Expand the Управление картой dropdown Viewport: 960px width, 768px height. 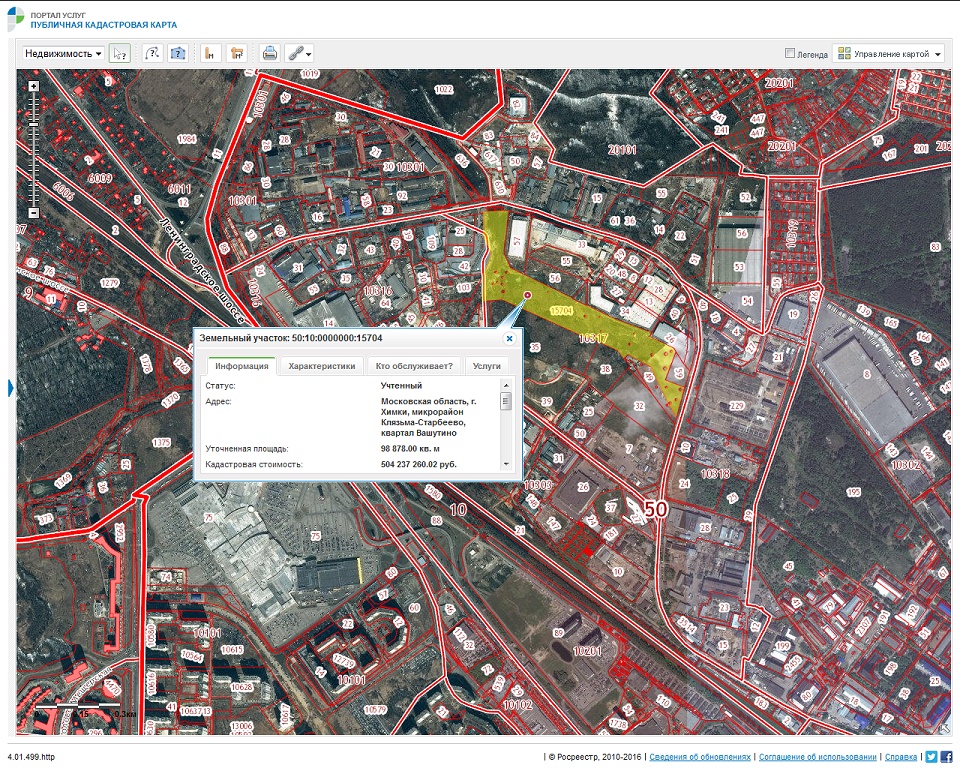coord(889,54)
